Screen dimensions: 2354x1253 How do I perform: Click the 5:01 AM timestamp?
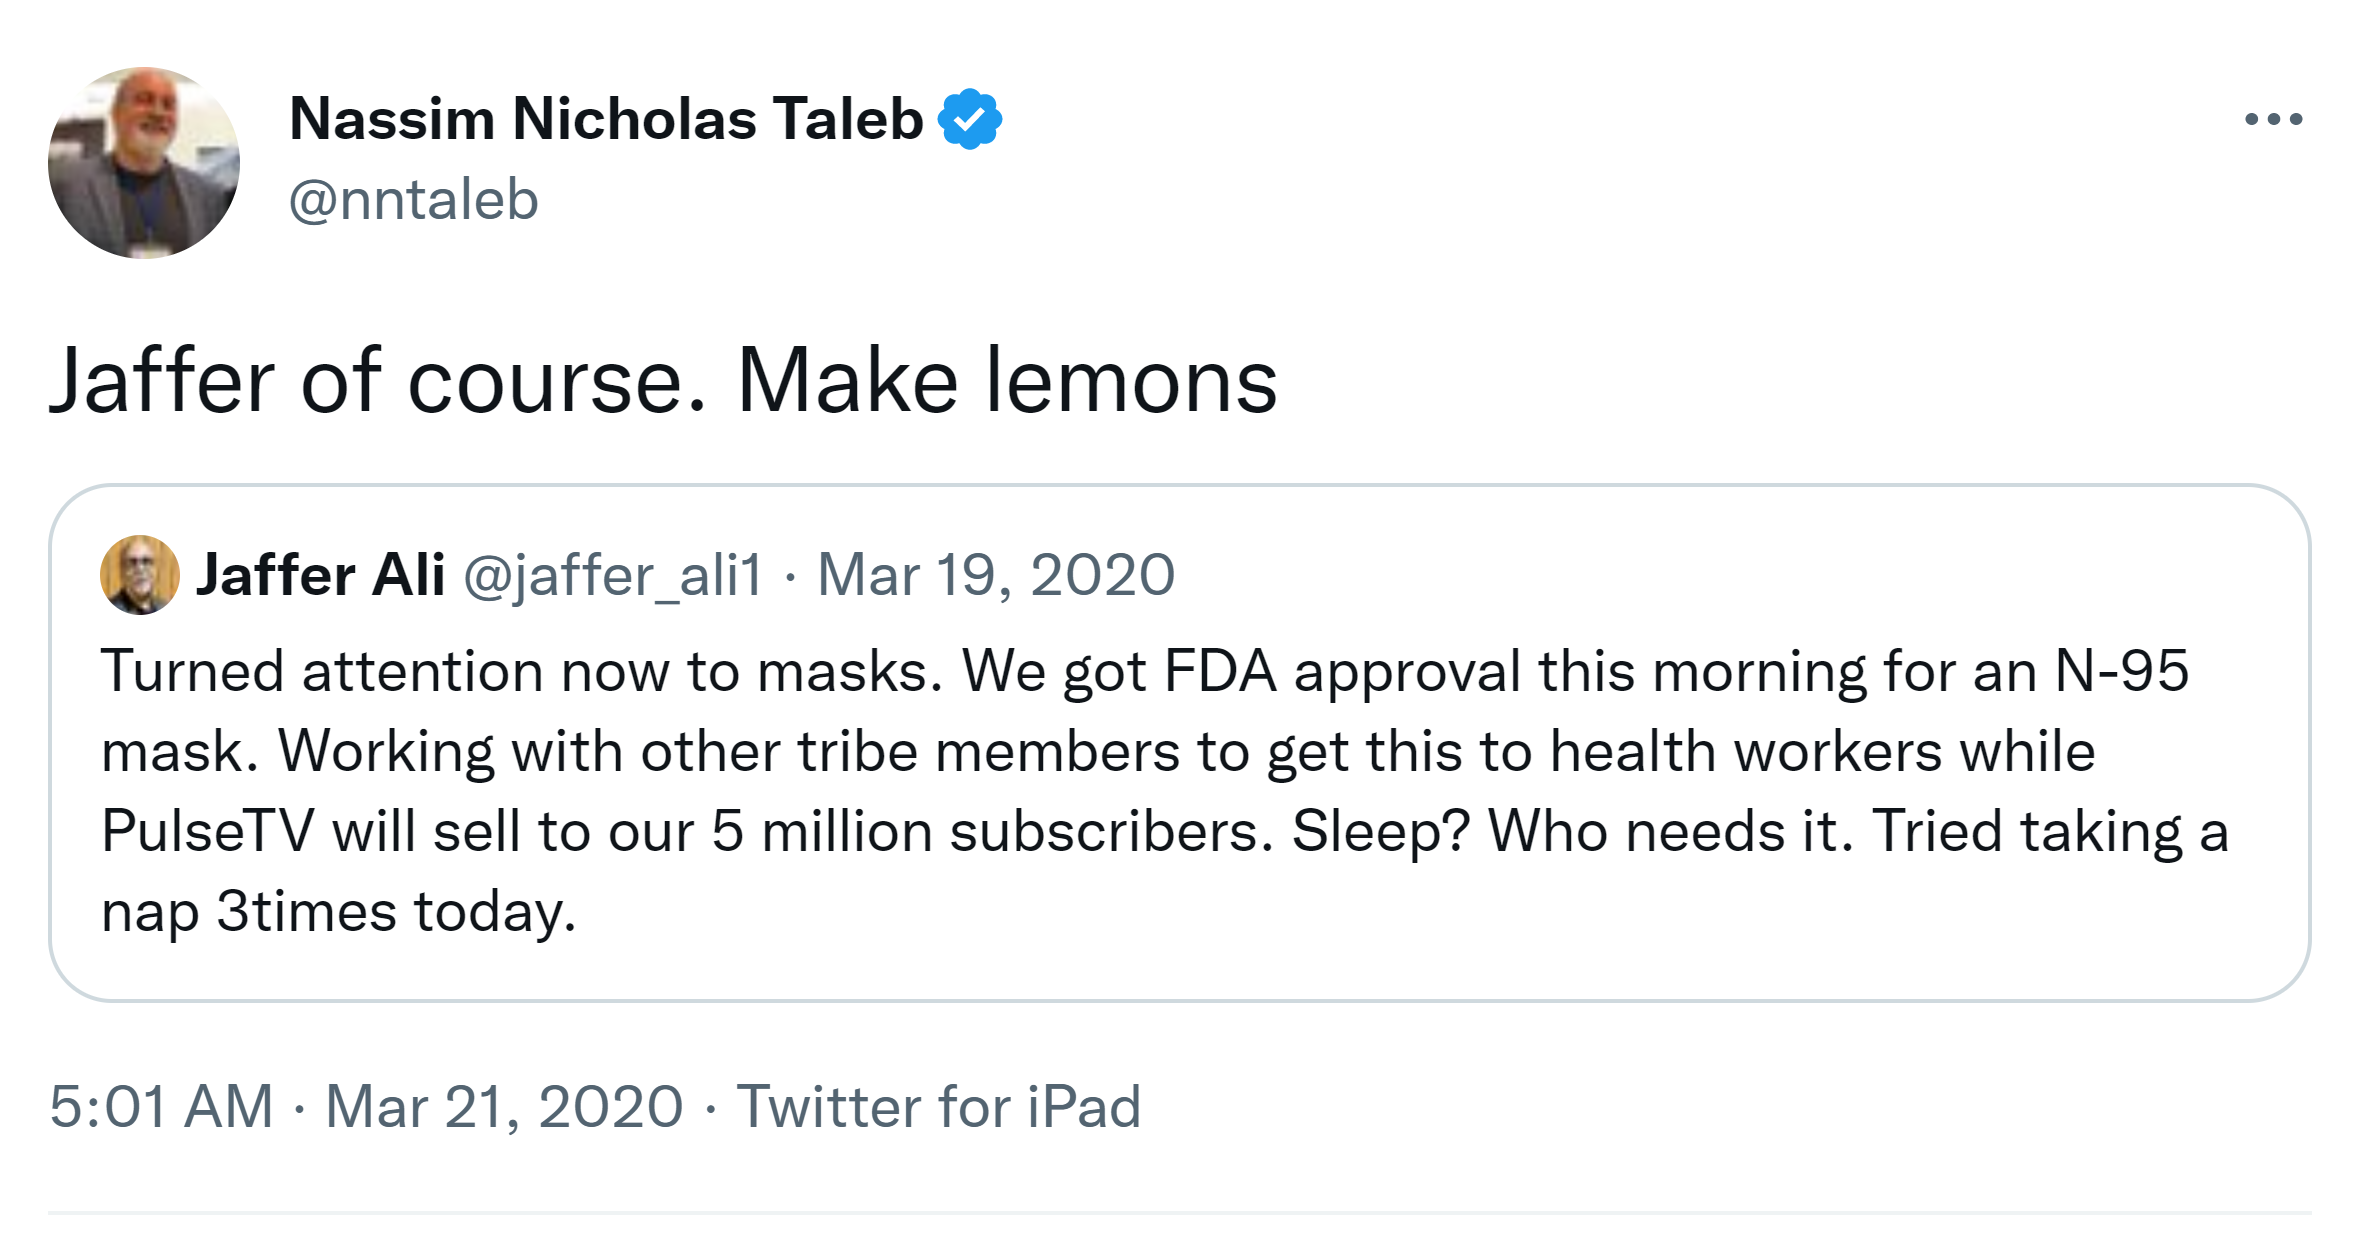(x=161, y=1107)
